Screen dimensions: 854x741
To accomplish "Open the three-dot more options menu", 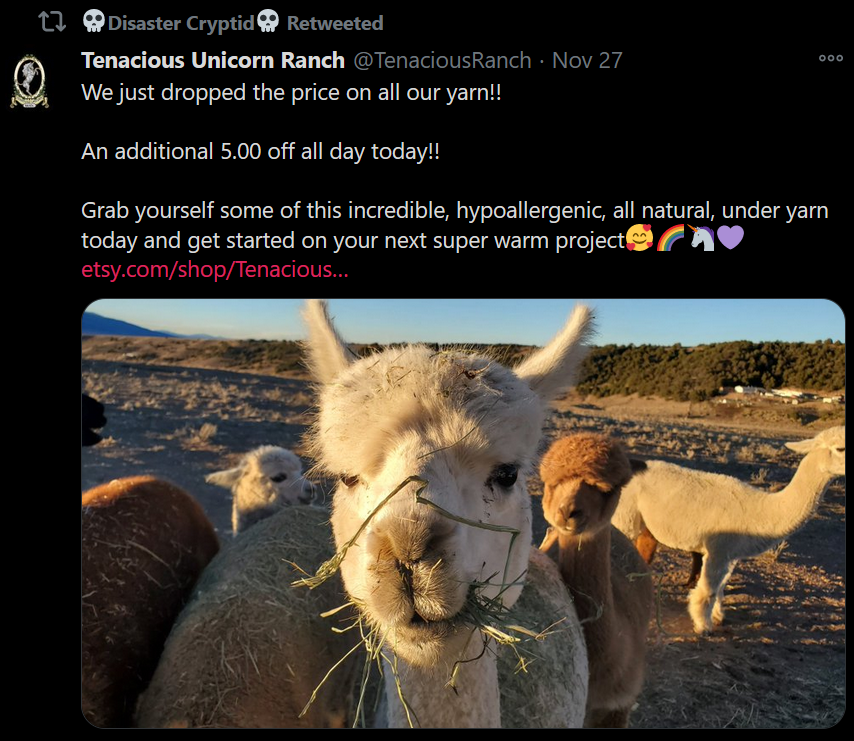I will coord(831,58).
